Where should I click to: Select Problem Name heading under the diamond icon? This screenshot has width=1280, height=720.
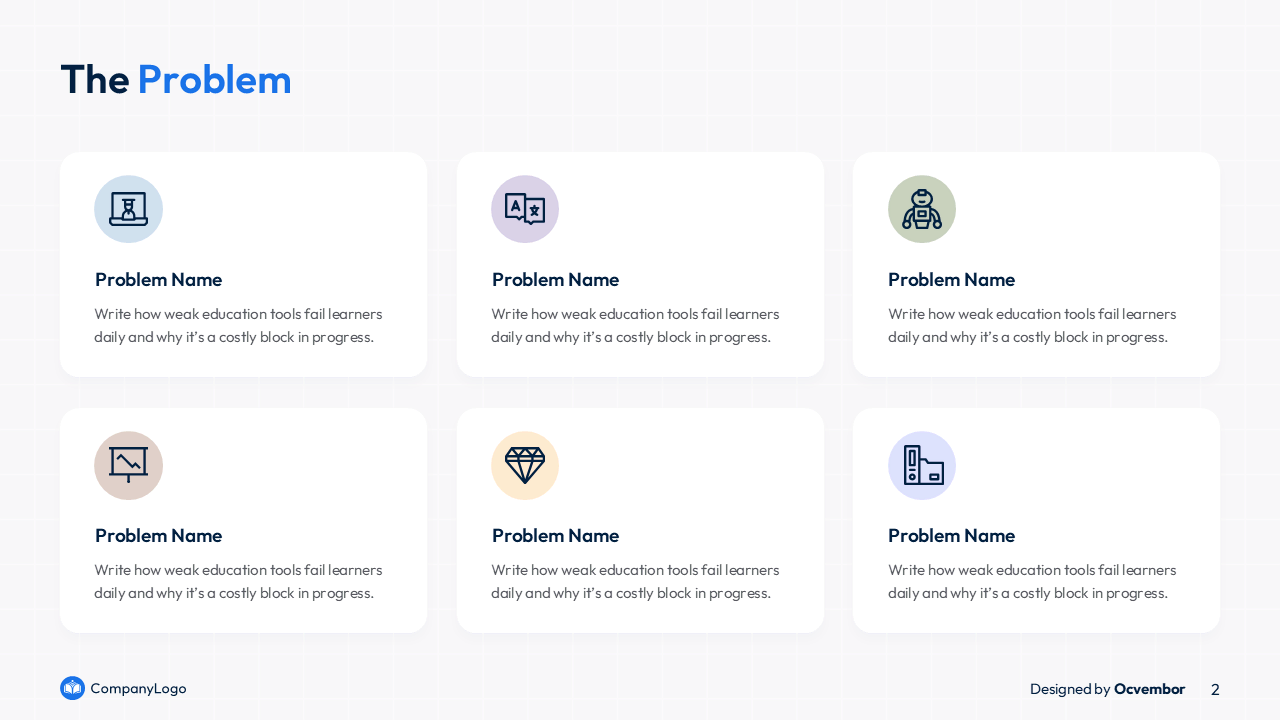tap(555, 536)
